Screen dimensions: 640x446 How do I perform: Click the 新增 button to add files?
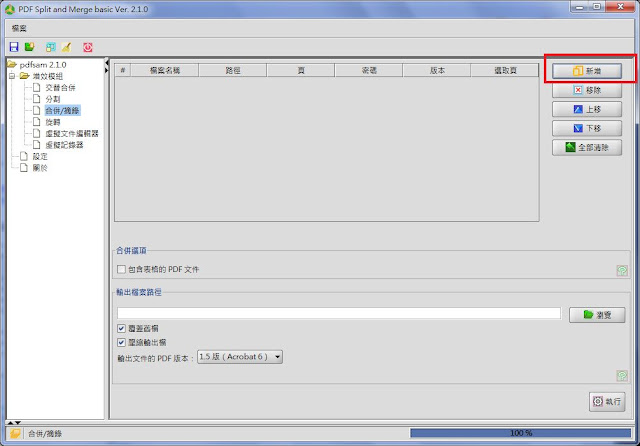[587, 71]
